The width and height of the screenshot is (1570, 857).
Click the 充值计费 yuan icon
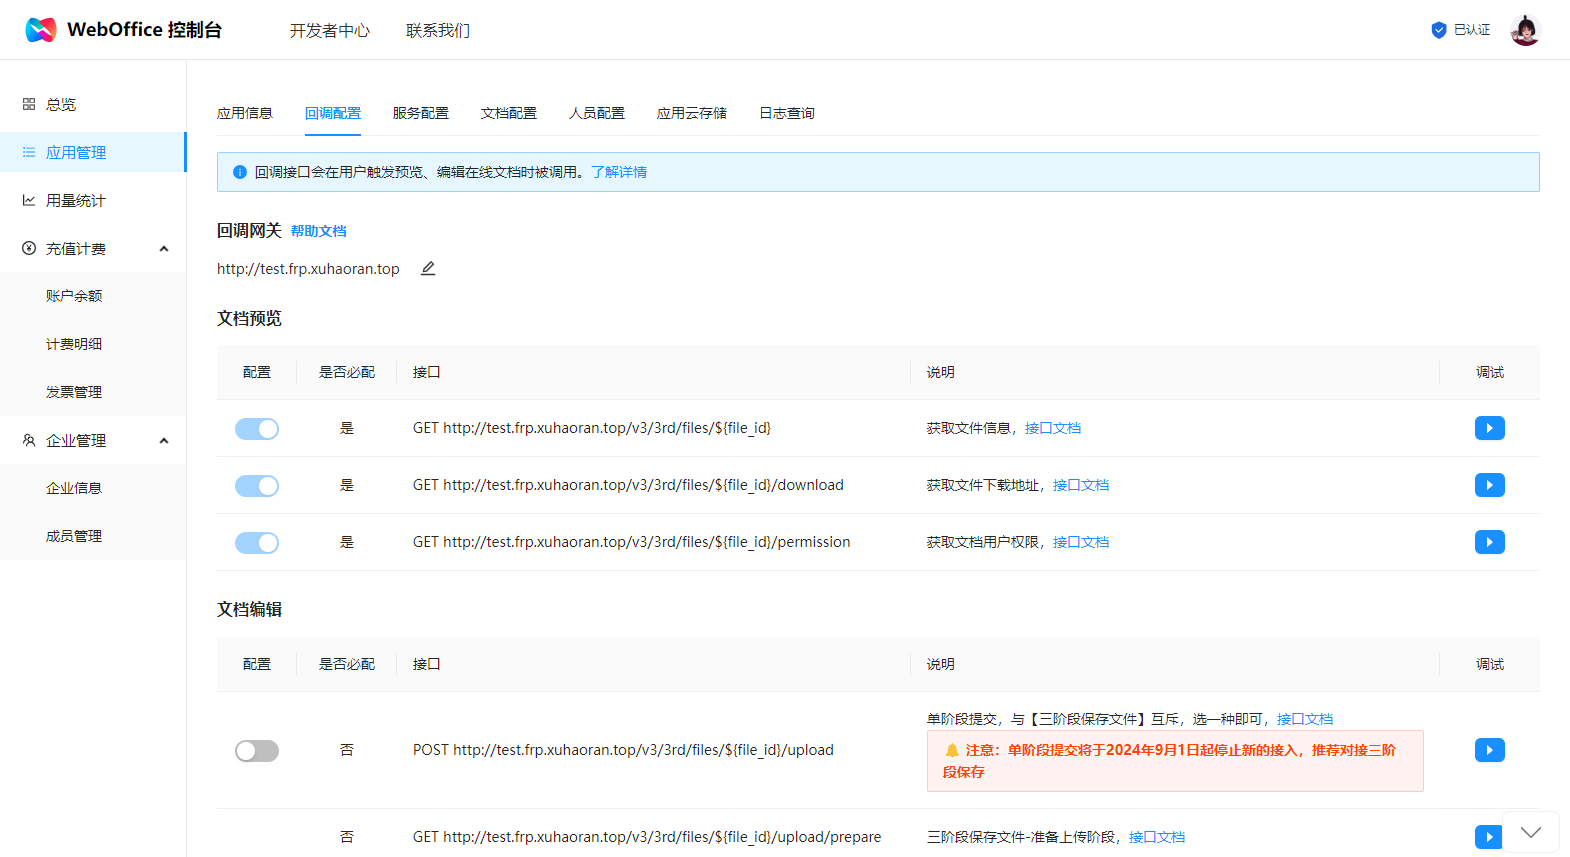coord(29,248)
